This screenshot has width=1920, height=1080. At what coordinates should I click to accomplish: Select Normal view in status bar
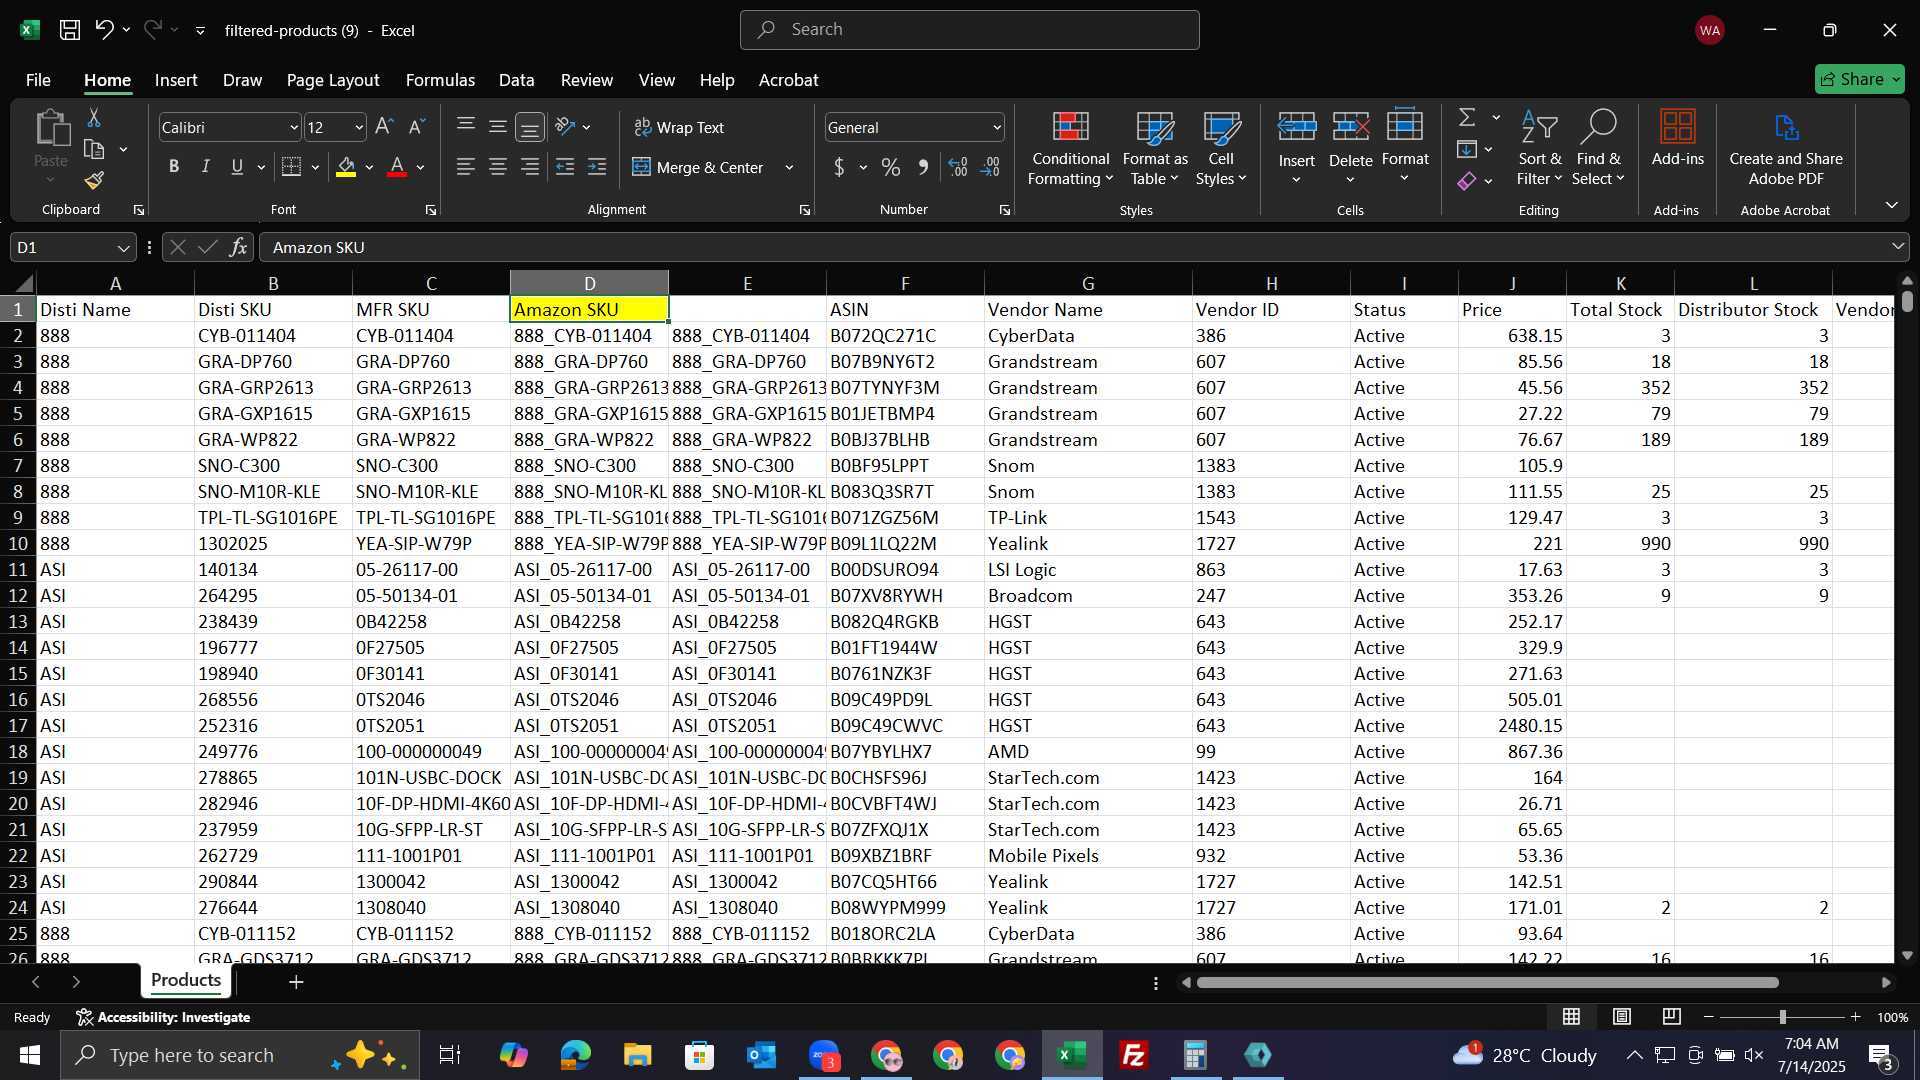point(1572,1017)
